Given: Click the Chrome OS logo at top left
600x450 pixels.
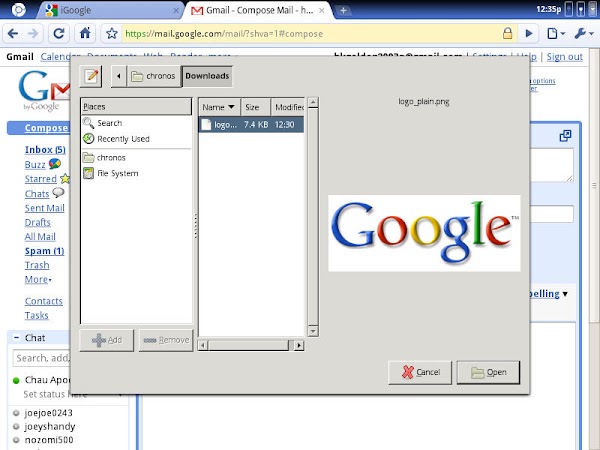Looking at the screenshot, I should tap(18, 10).
